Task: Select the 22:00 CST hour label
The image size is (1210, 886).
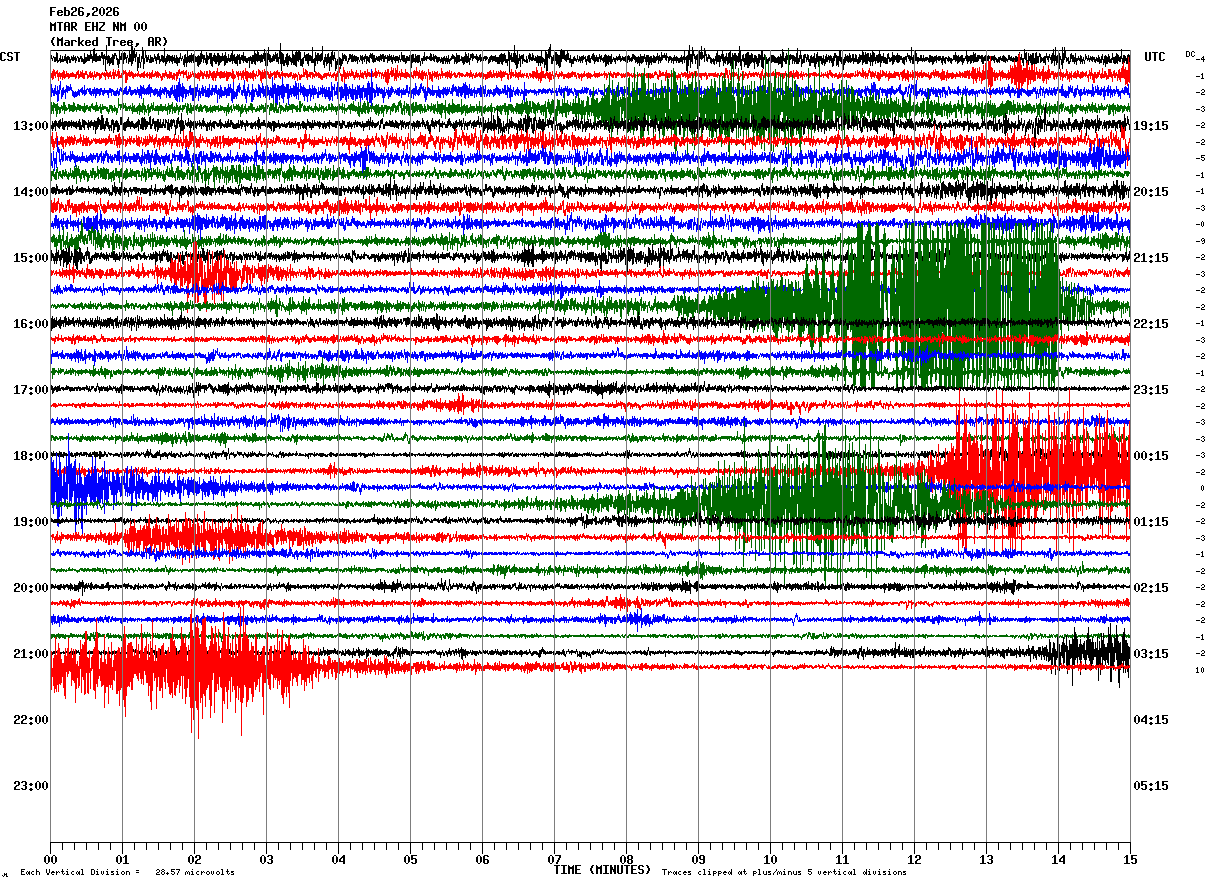Action: point(31,720)
